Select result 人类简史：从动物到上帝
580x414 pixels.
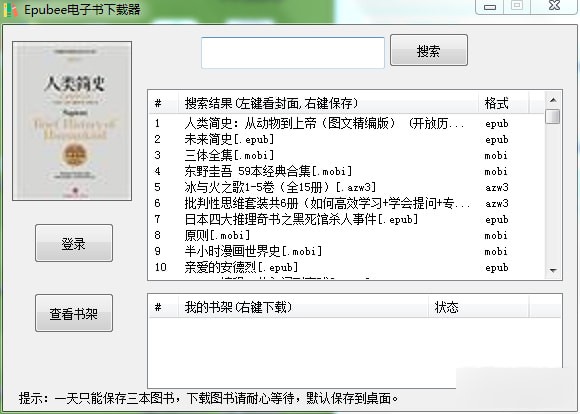pos(348,123)
